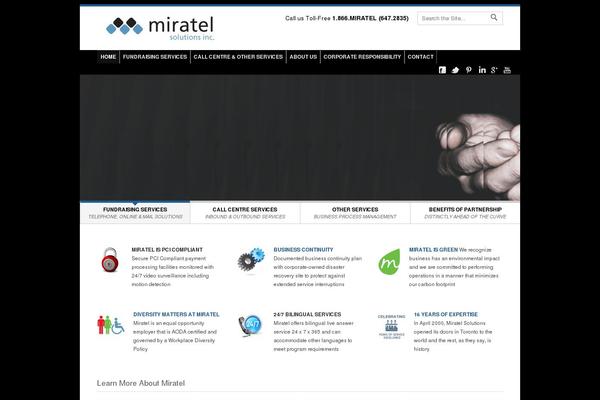The width and height of the screenshot is (600, 400).
Task: Open the Twitter bird icon
Action: click(455, 70)
